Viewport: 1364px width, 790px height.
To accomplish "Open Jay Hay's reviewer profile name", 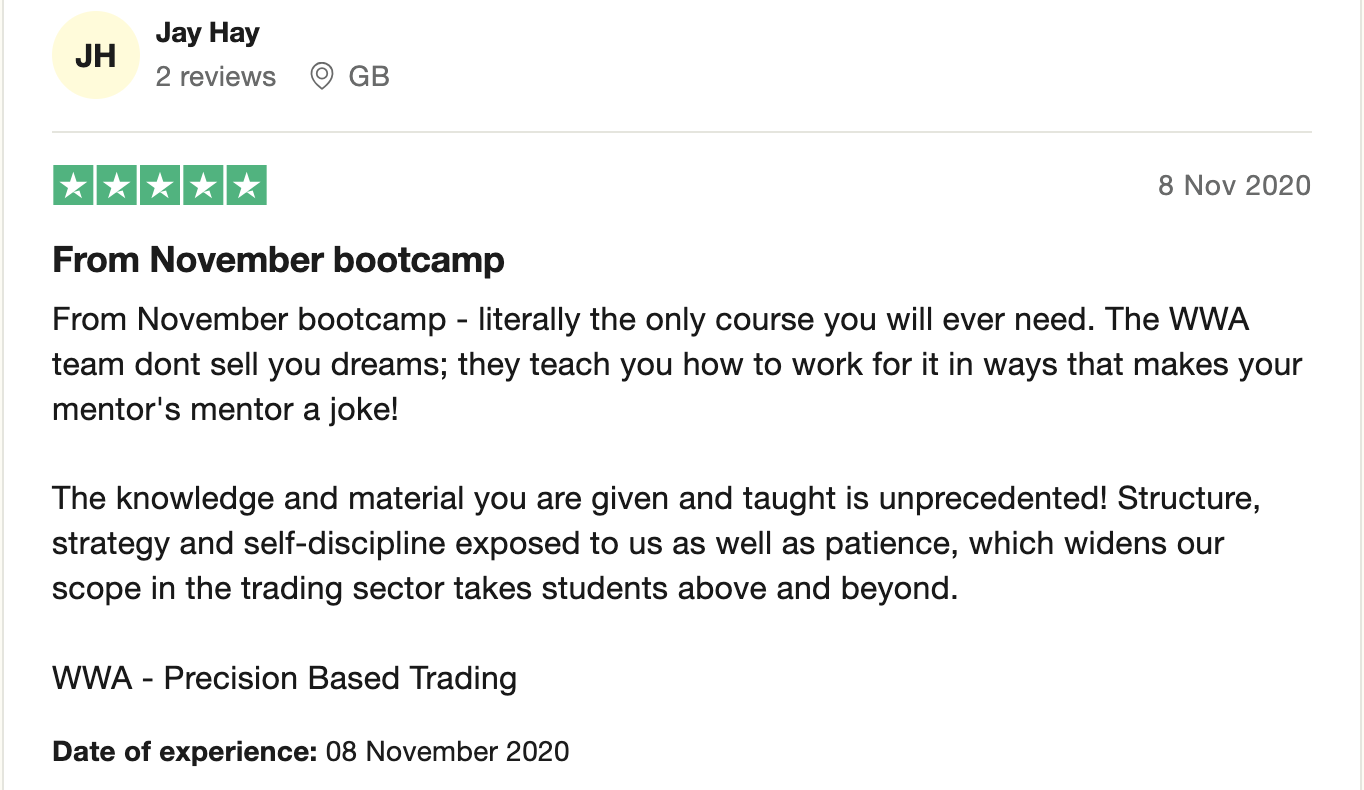I will 207,33.
